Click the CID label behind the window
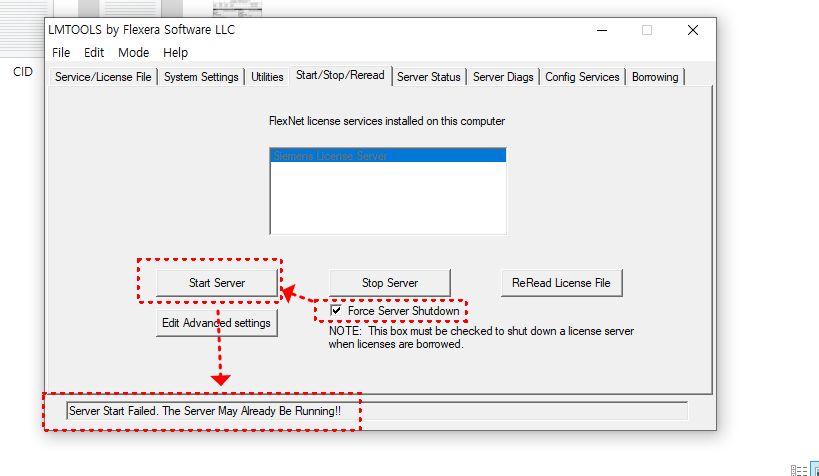 (23, 72)
